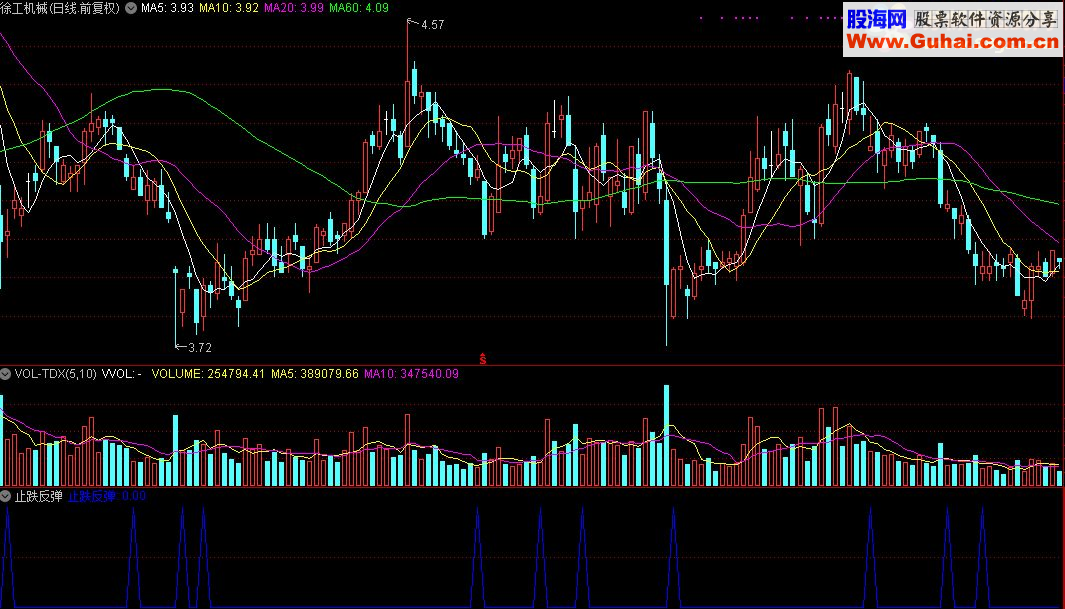This screenshot has height=609, width=1065.
Task: Click the blue 止跌反弹: 0.00 value
Action: pyautogui.click(x=107, y=496)
